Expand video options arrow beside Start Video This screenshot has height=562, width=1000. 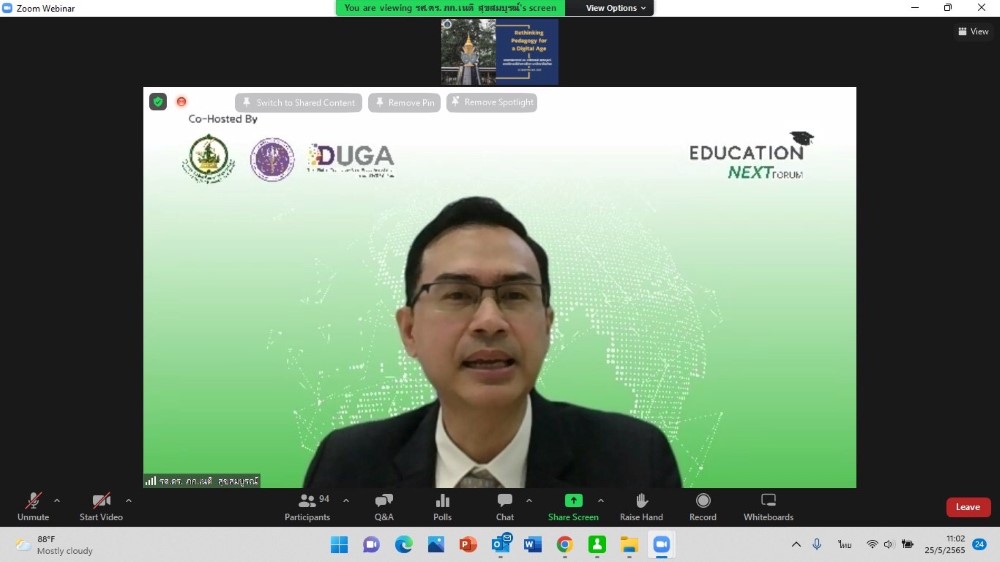[x=128, y=500]
